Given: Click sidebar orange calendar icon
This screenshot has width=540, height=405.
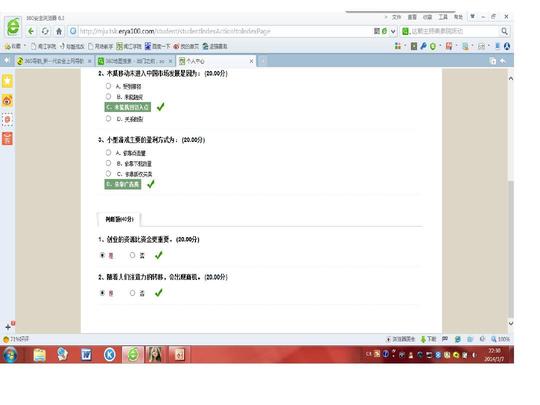Looking at the screenshot, I should [7, 138].
